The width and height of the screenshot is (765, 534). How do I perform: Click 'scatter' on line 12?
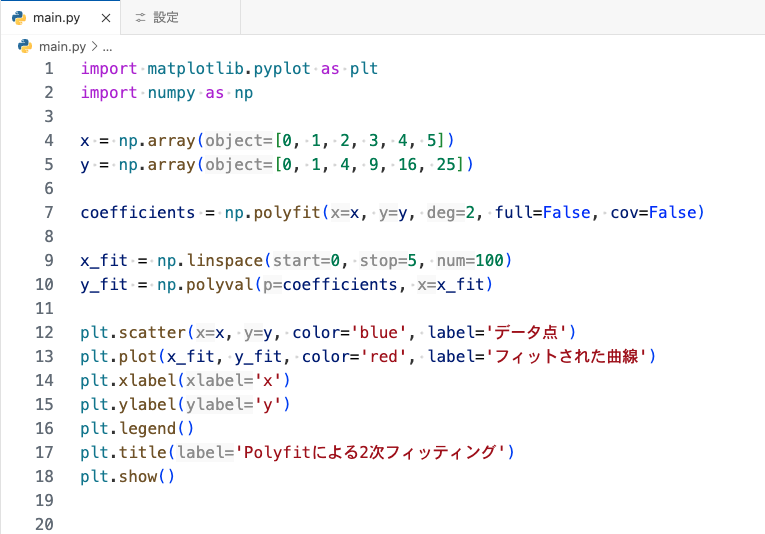click(152, 333)
